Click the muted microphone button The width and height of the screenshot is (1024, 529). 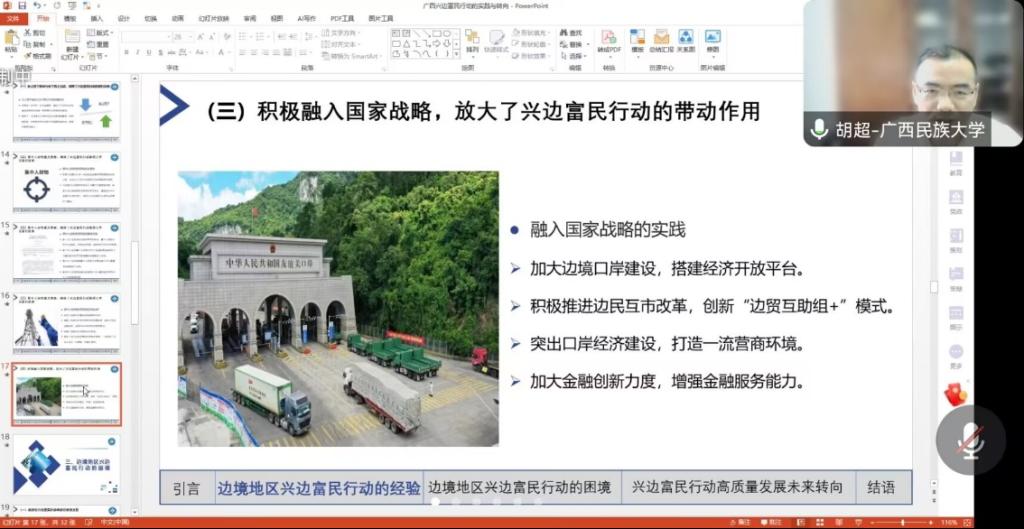970,441
